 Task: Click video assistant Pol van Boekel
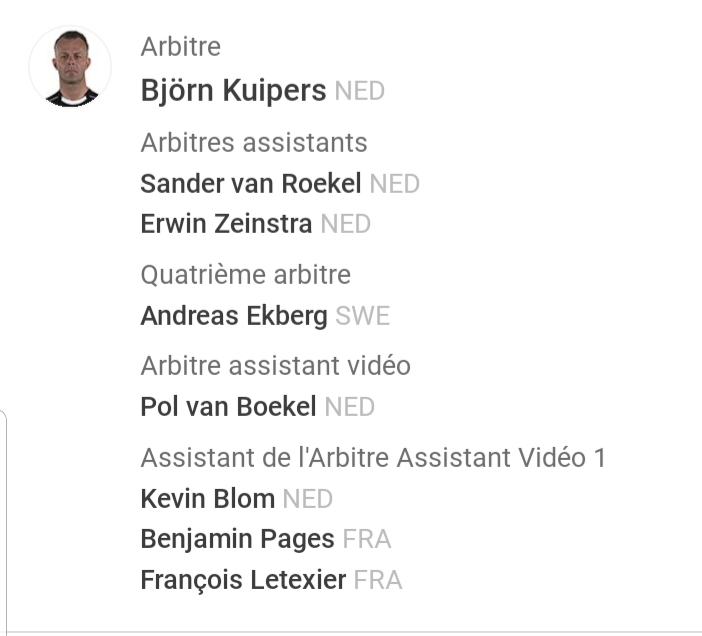click(x=228, y=407)
